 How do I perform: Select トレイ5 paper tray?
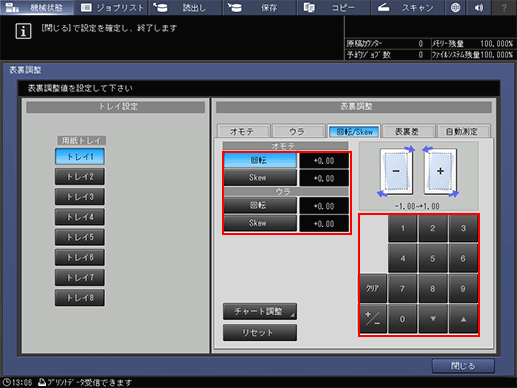[80, 237]
